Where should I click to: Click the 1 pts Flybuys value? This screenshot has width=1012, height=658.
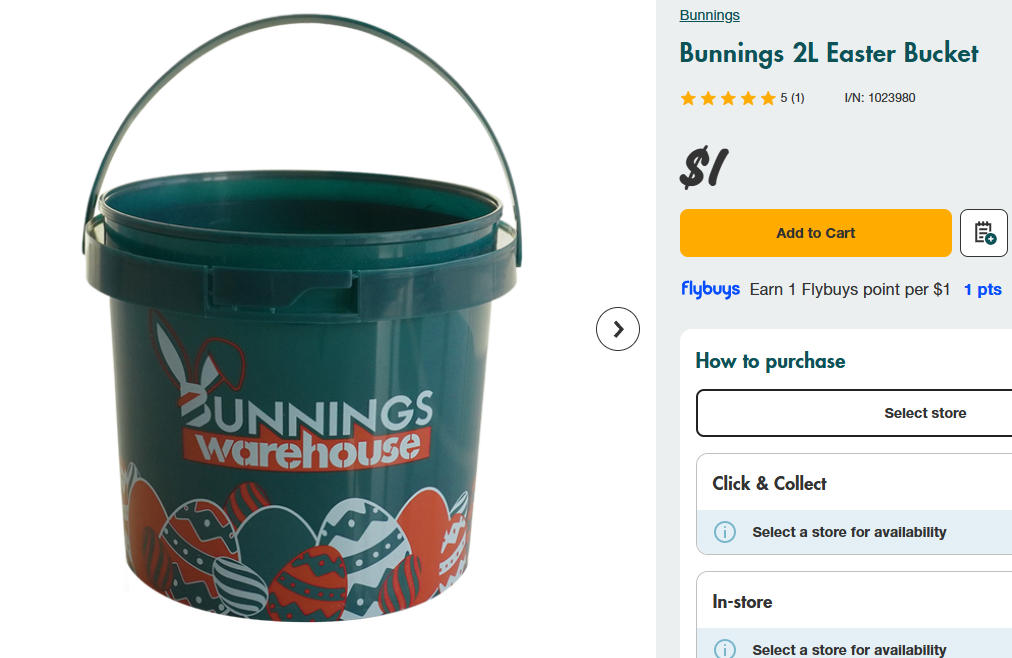(x=982, y=289)
